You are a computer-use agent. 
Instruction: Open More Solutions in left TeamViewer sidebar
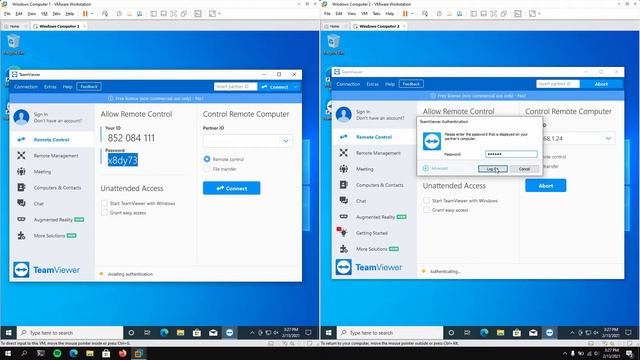click(x=49, y=236)
